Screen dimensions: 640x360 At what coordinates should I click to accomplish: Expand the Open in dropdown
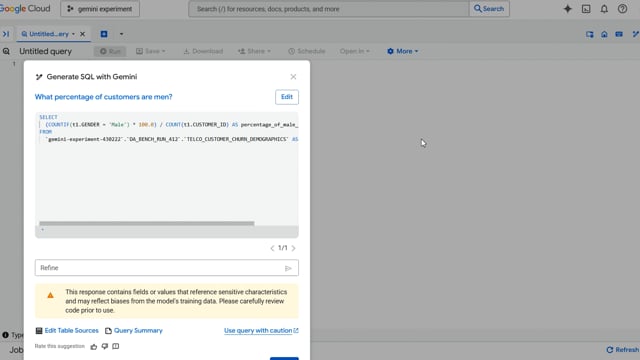coord(354,51)
